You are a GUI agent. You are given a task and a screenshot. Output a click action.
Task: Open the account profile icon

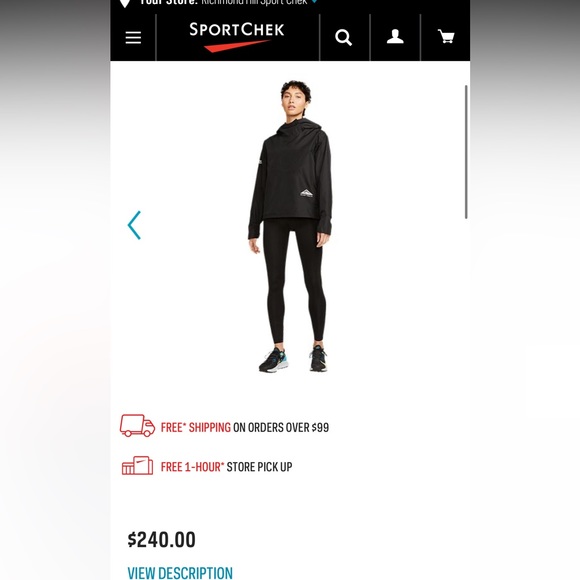[x=395, y=37]
